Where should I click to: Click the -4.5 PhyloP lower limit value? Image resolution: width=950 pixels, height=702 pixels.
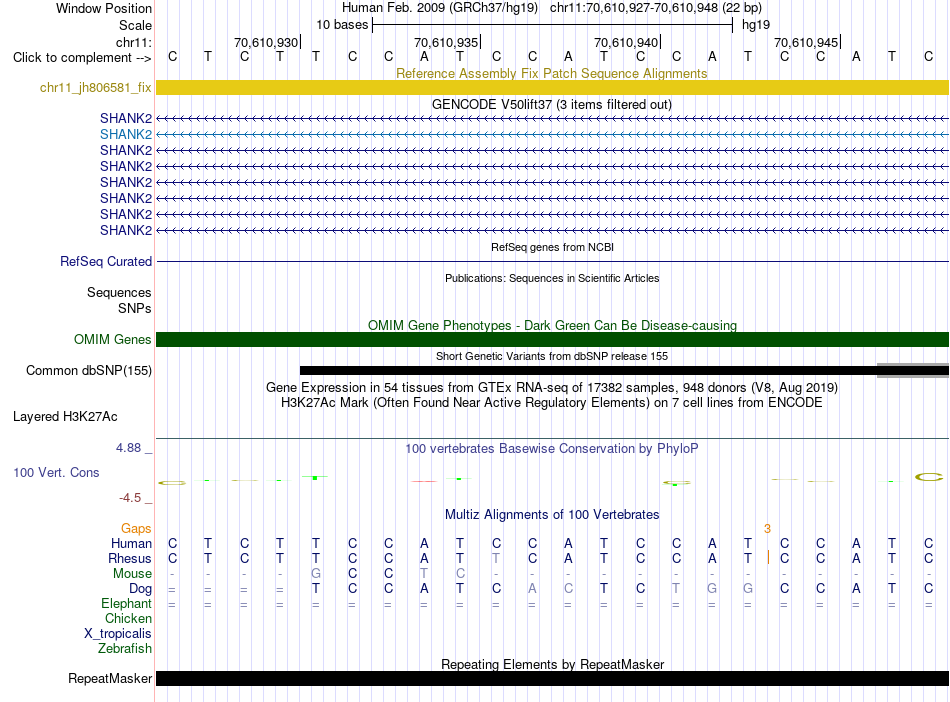point(130,498)
